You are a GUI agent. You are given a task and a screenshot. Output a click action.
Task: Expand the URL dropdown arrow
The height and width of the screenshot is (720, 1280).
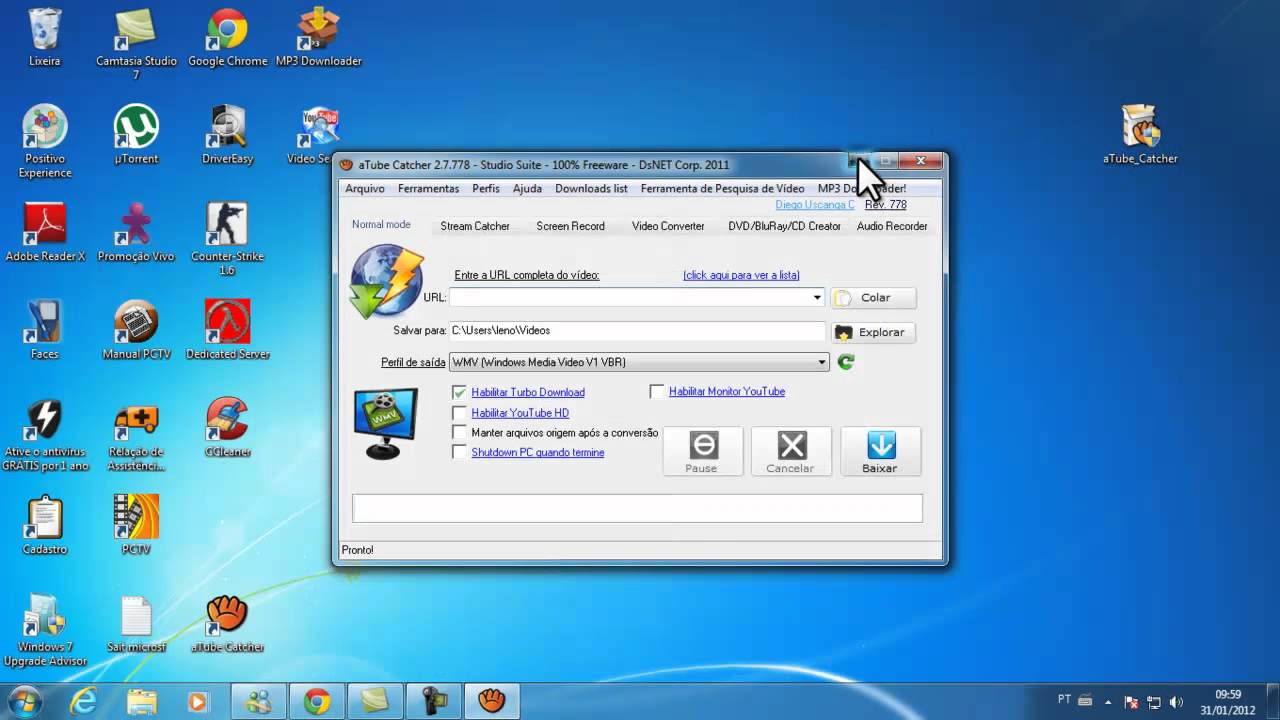817,297
